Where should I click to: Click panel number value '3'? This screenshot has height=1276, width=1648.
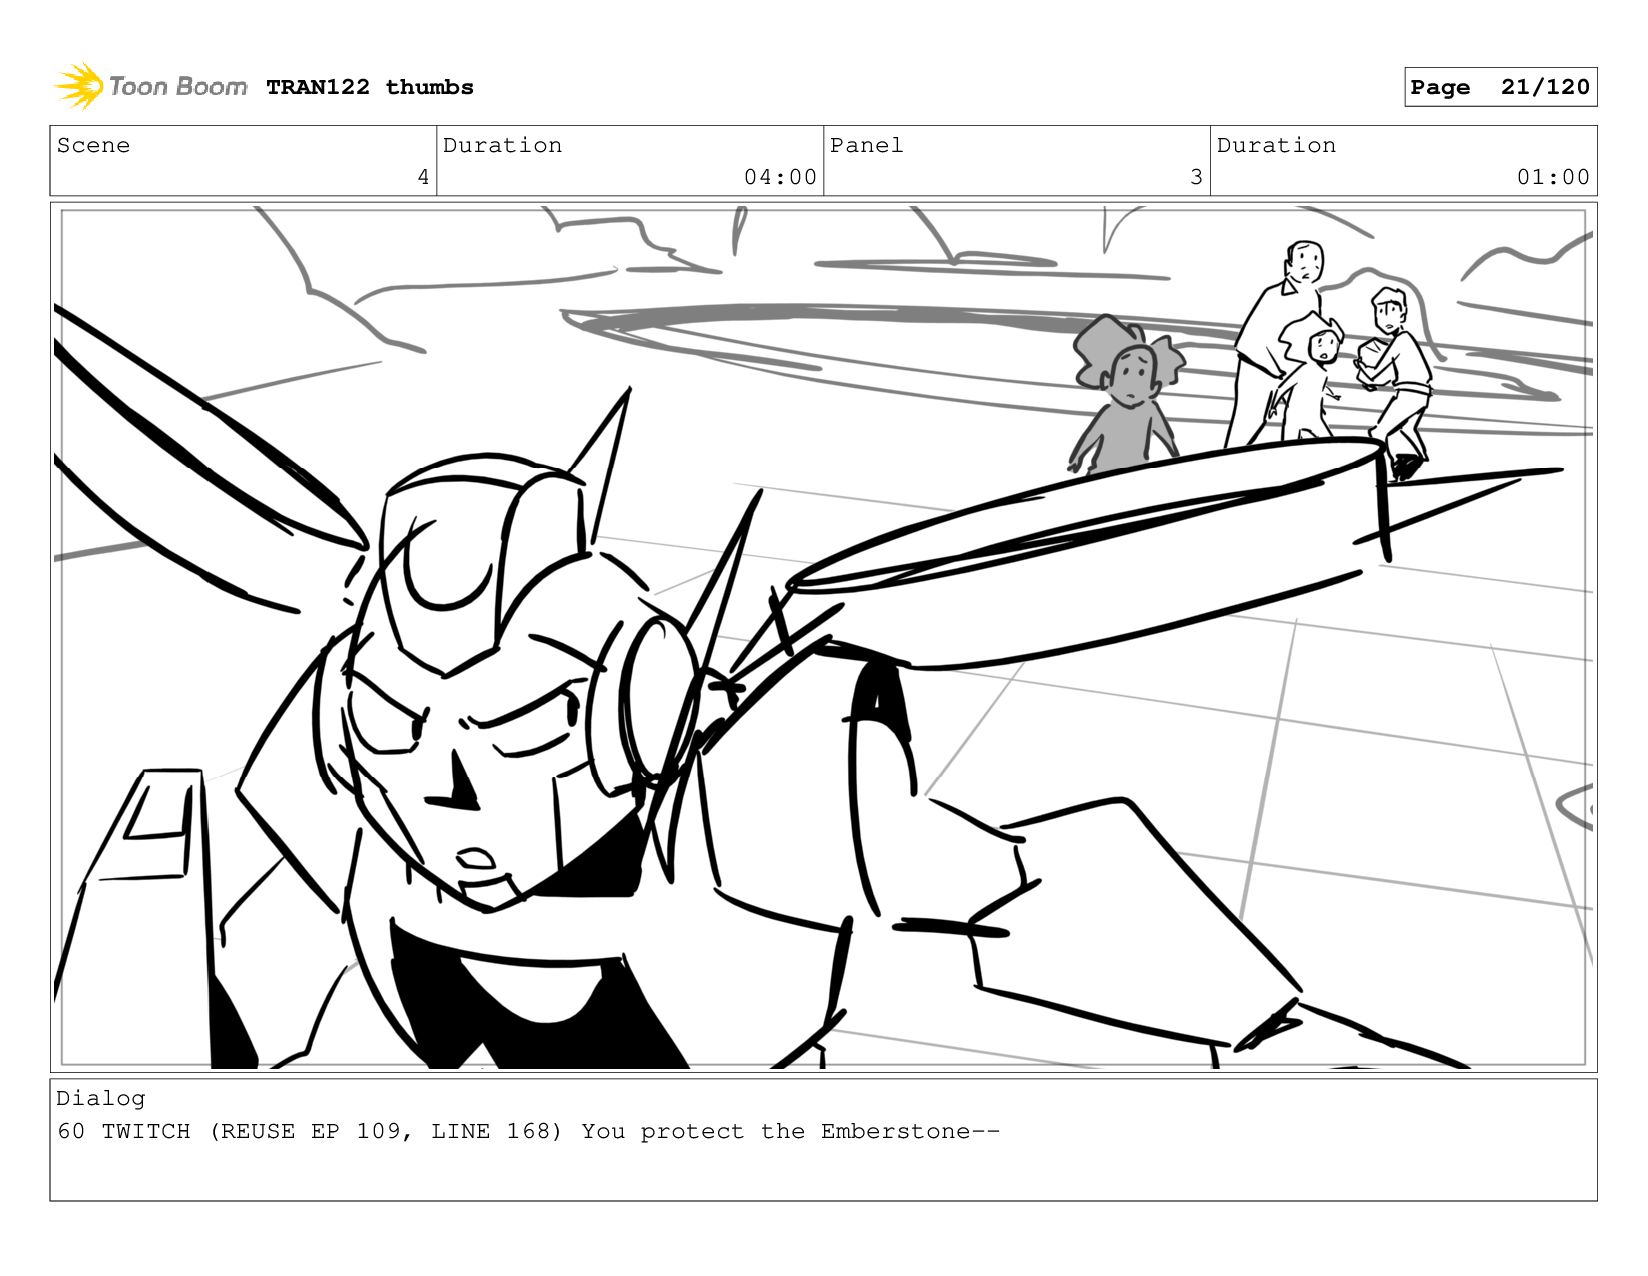pos(1196,177)
